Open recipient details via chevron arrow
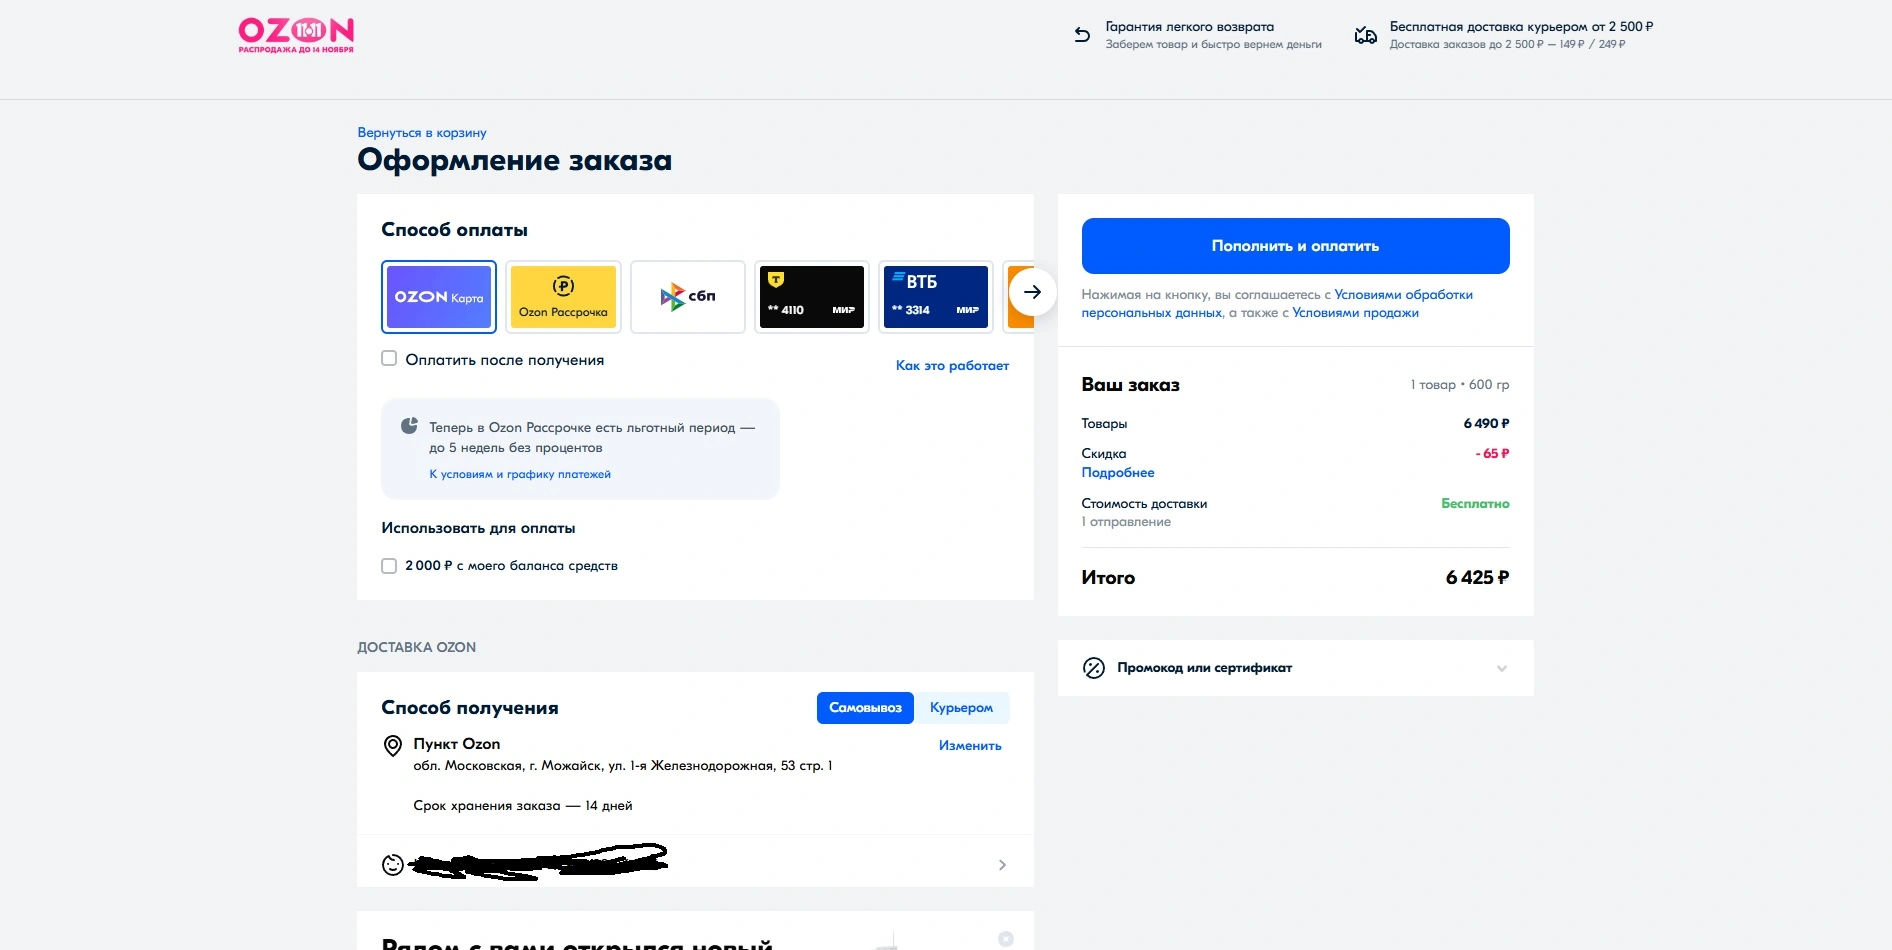 (1002, 865)
